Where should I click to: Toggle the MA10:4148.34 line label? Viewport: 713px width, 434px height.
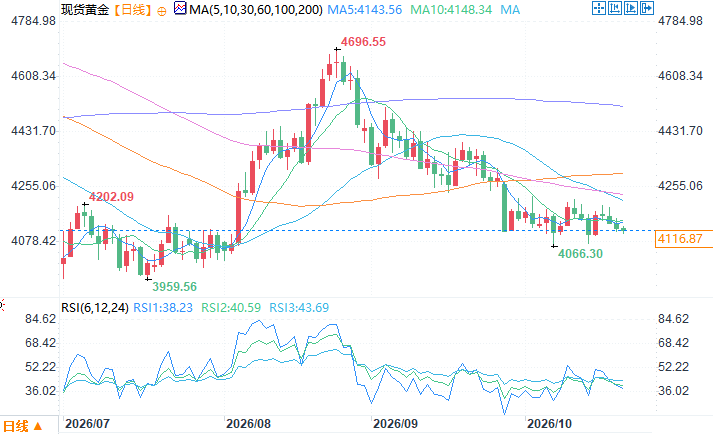451,10
